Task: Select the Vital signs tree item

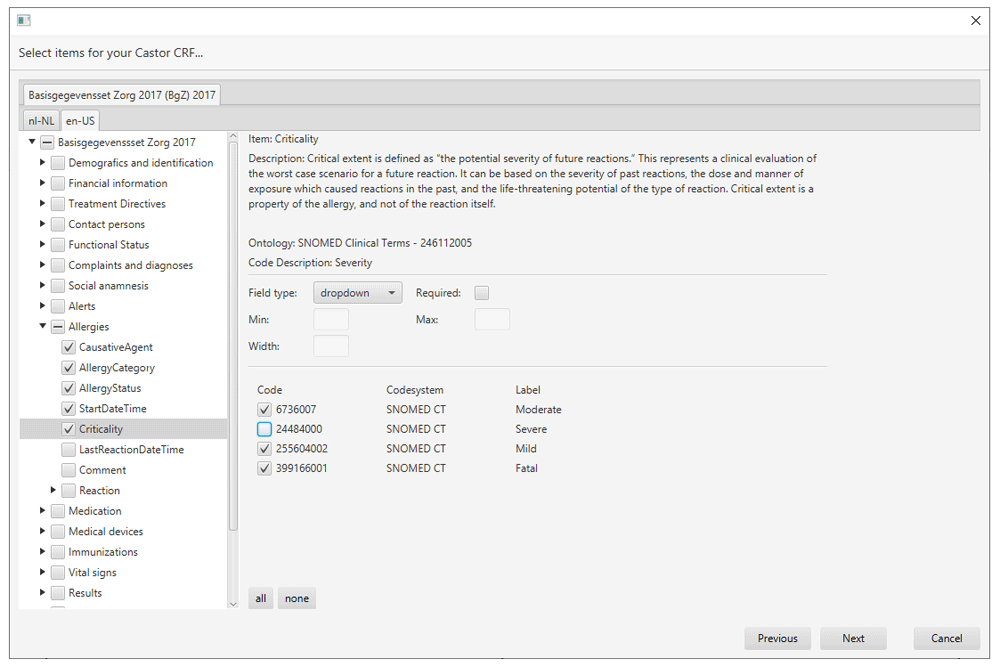Action: (92, 573)
